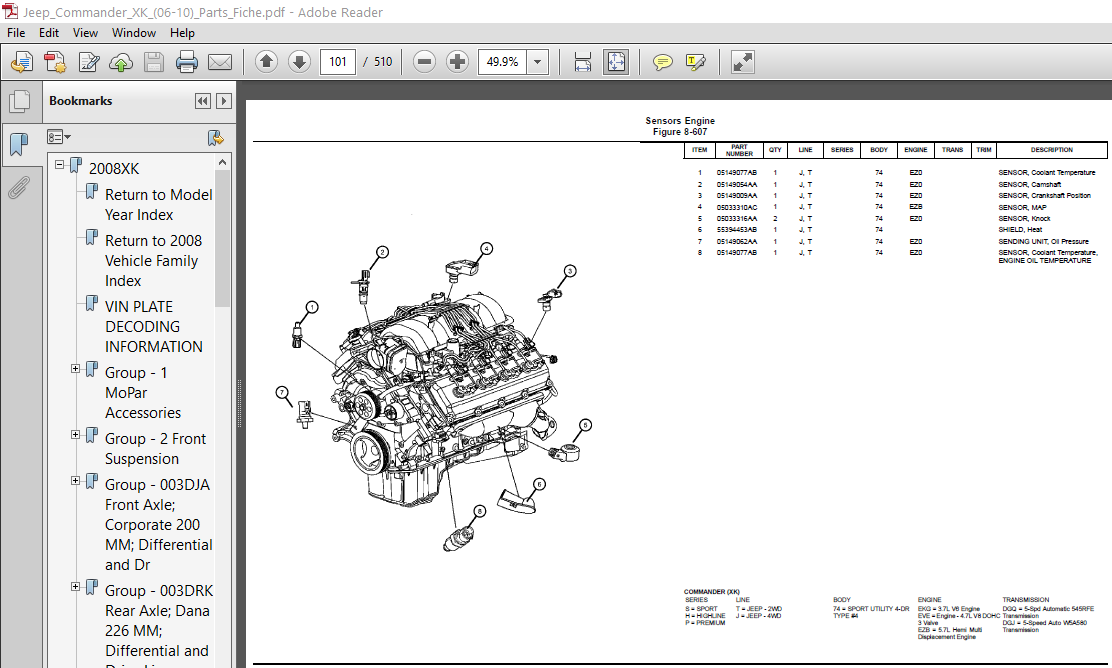Click the Bookmarks panel ribbon icon

point(19,145)
